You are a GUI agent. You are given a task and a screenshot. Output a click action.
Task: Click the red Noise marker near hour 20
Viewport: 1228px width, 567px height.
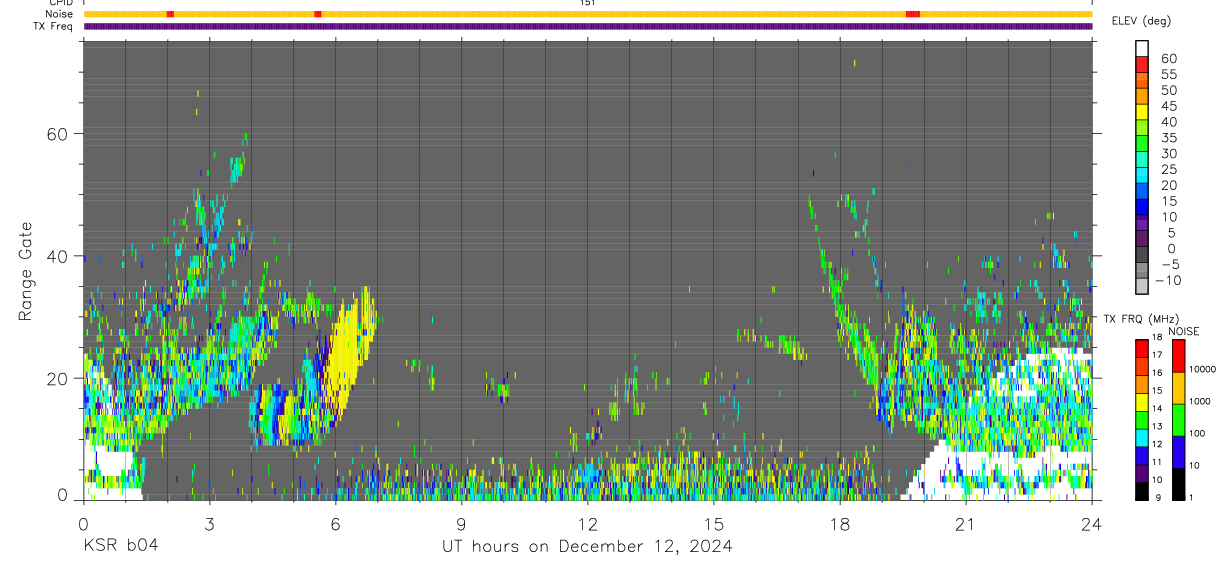point(912,14)
